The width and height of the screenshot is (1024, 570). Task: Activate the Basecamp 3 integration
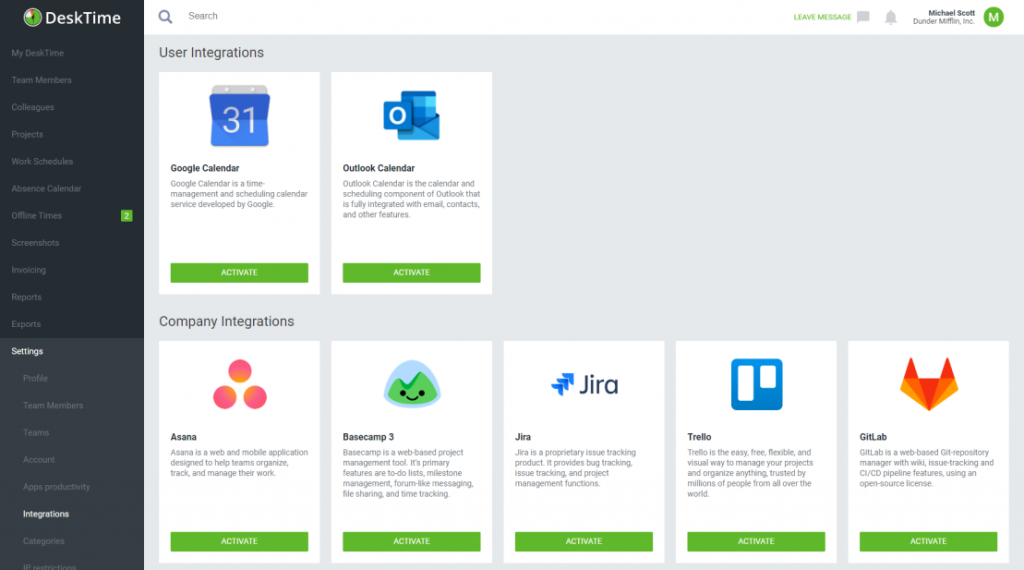pos(411,542)
